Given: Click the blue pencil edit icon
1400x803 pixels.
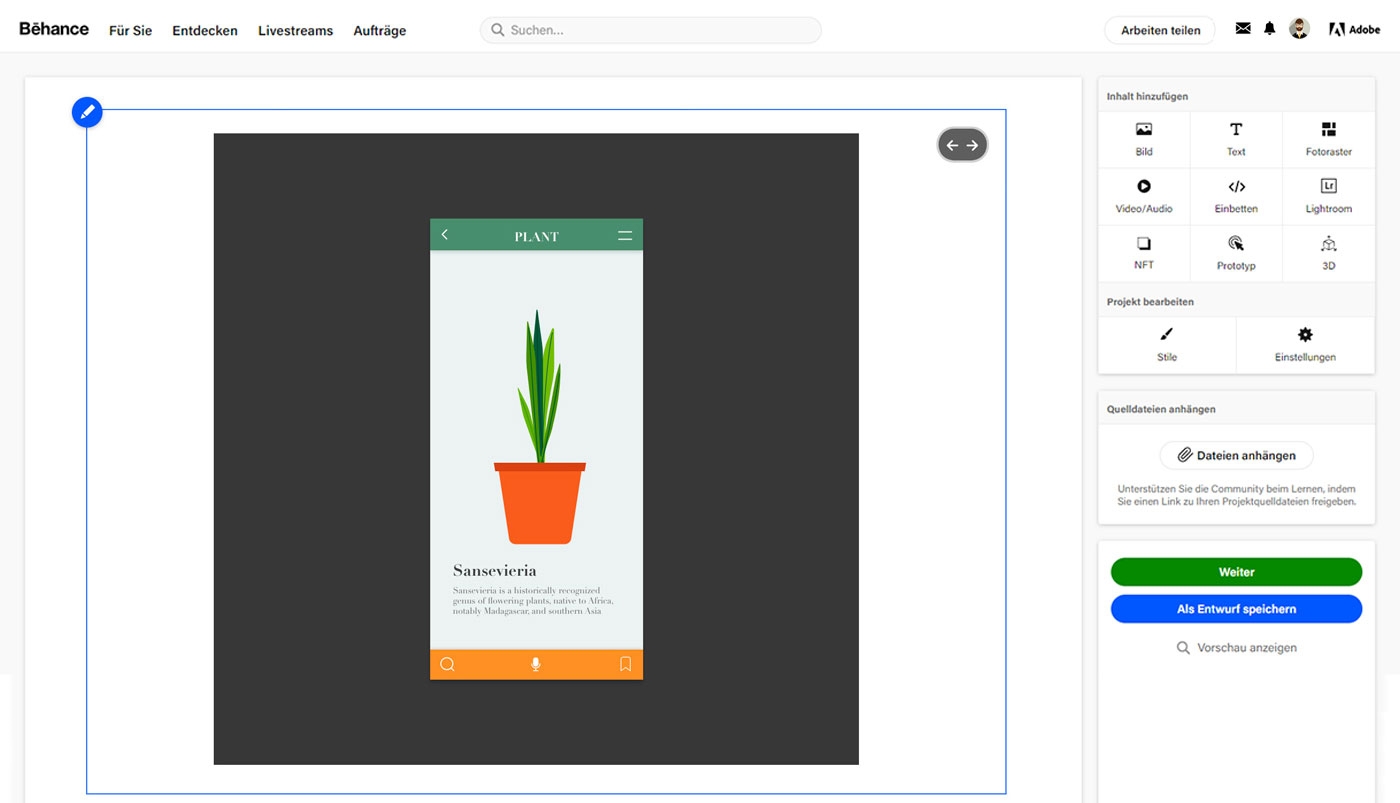Looking at the screenshot, I should tap(87, 112).
